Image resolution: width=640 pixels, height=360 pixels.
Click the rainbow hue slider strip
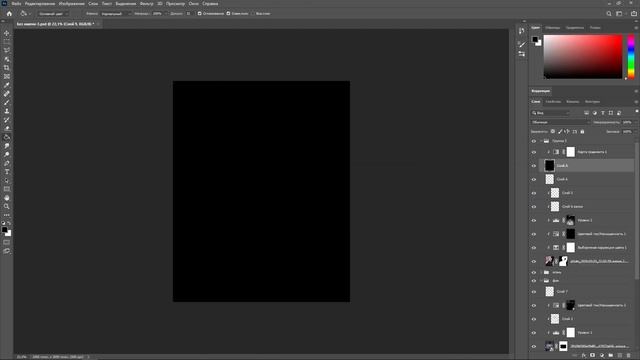(x=631, y=57)
